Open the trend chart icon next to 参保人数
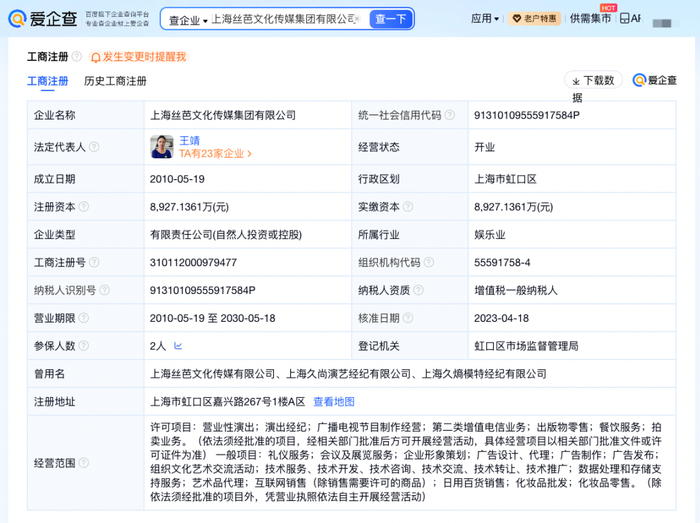The height and width of the screenshot is (523, 700). pos(178,345)
